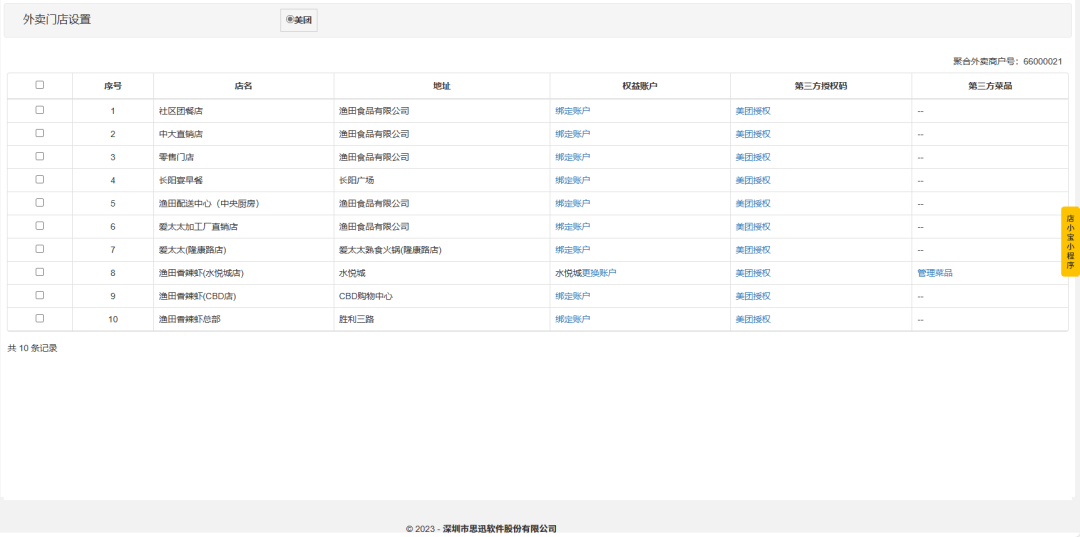Viewport: 1080px width, 537px height.
Task: Click 绑定账户 for 爱太太(隆康路店)
Action: click(573, 250)
